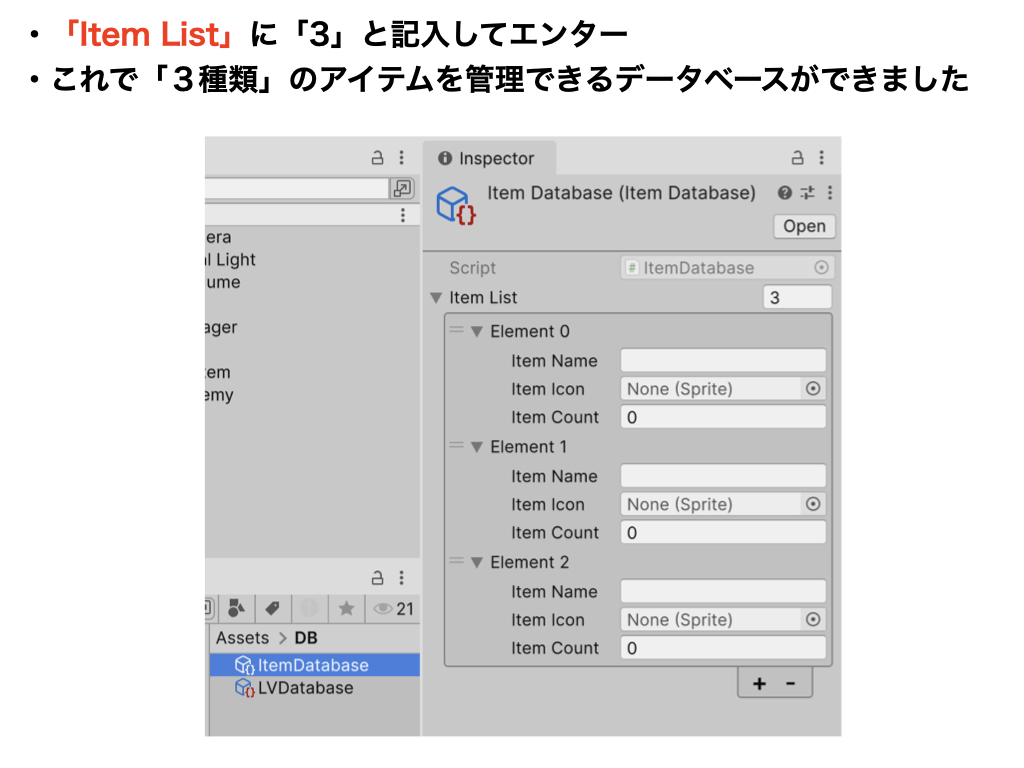This screenshot has height=768, width=1024.
Task: Click Element 2 Item Count field
Action: click(x=723, y=648)
